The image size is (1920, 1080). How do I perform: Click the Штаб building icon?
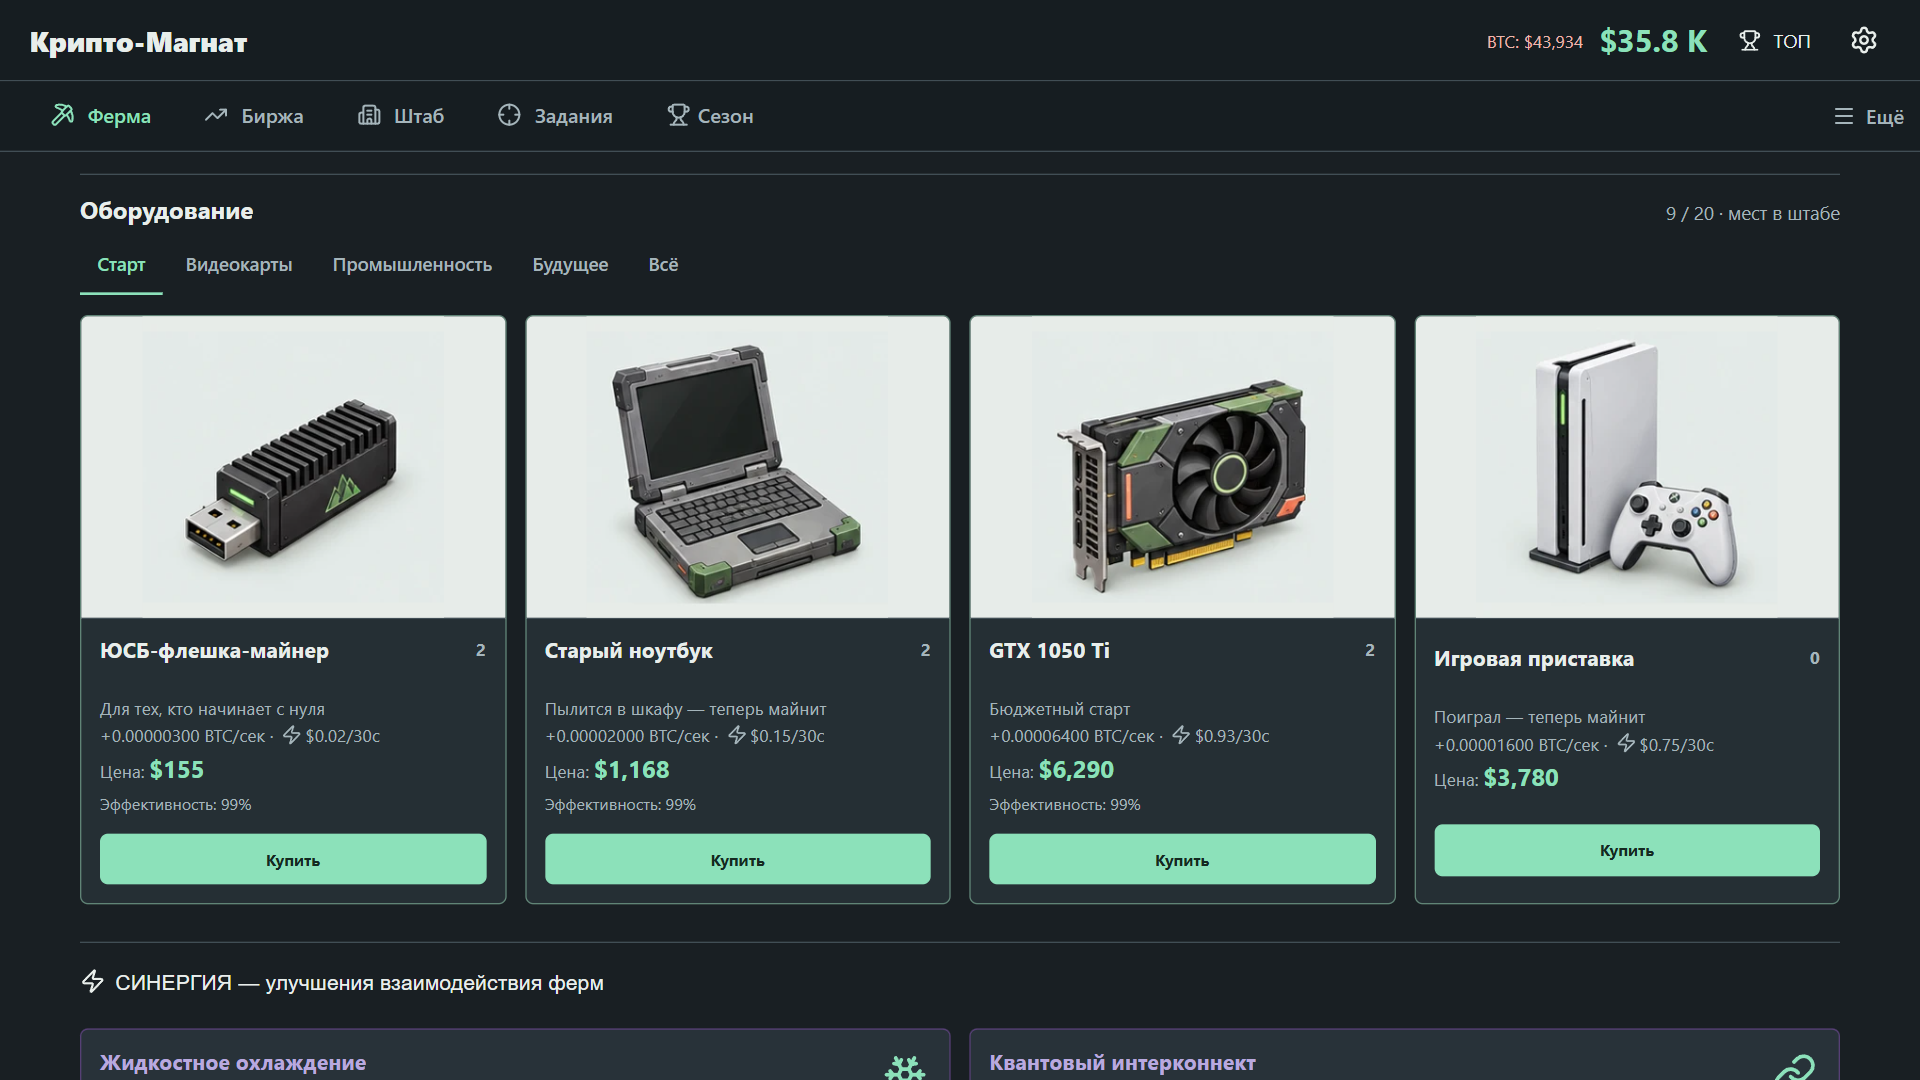pyautogui.click(x=369, y=115)
